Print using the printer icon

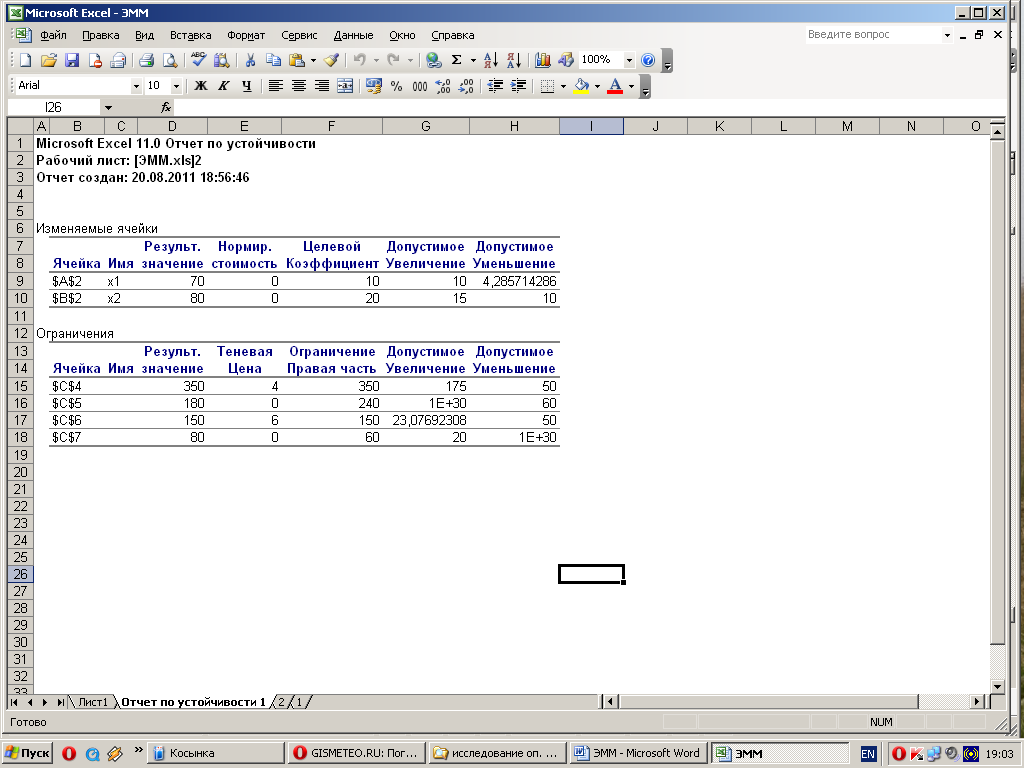(146, 60)
